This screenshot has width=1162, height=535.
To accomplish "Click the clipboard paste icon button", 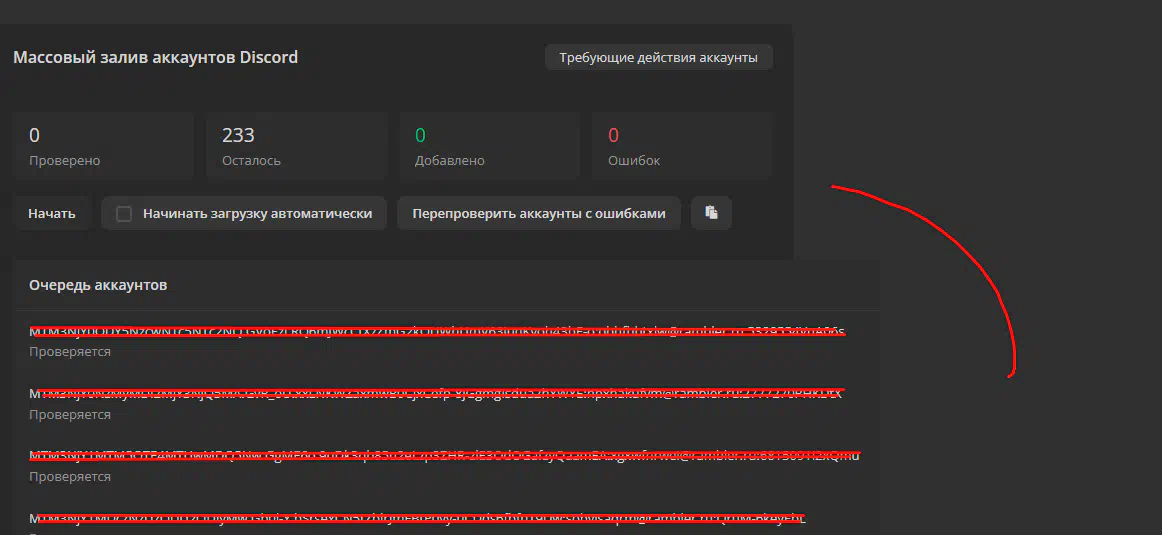I will [711, 213].
